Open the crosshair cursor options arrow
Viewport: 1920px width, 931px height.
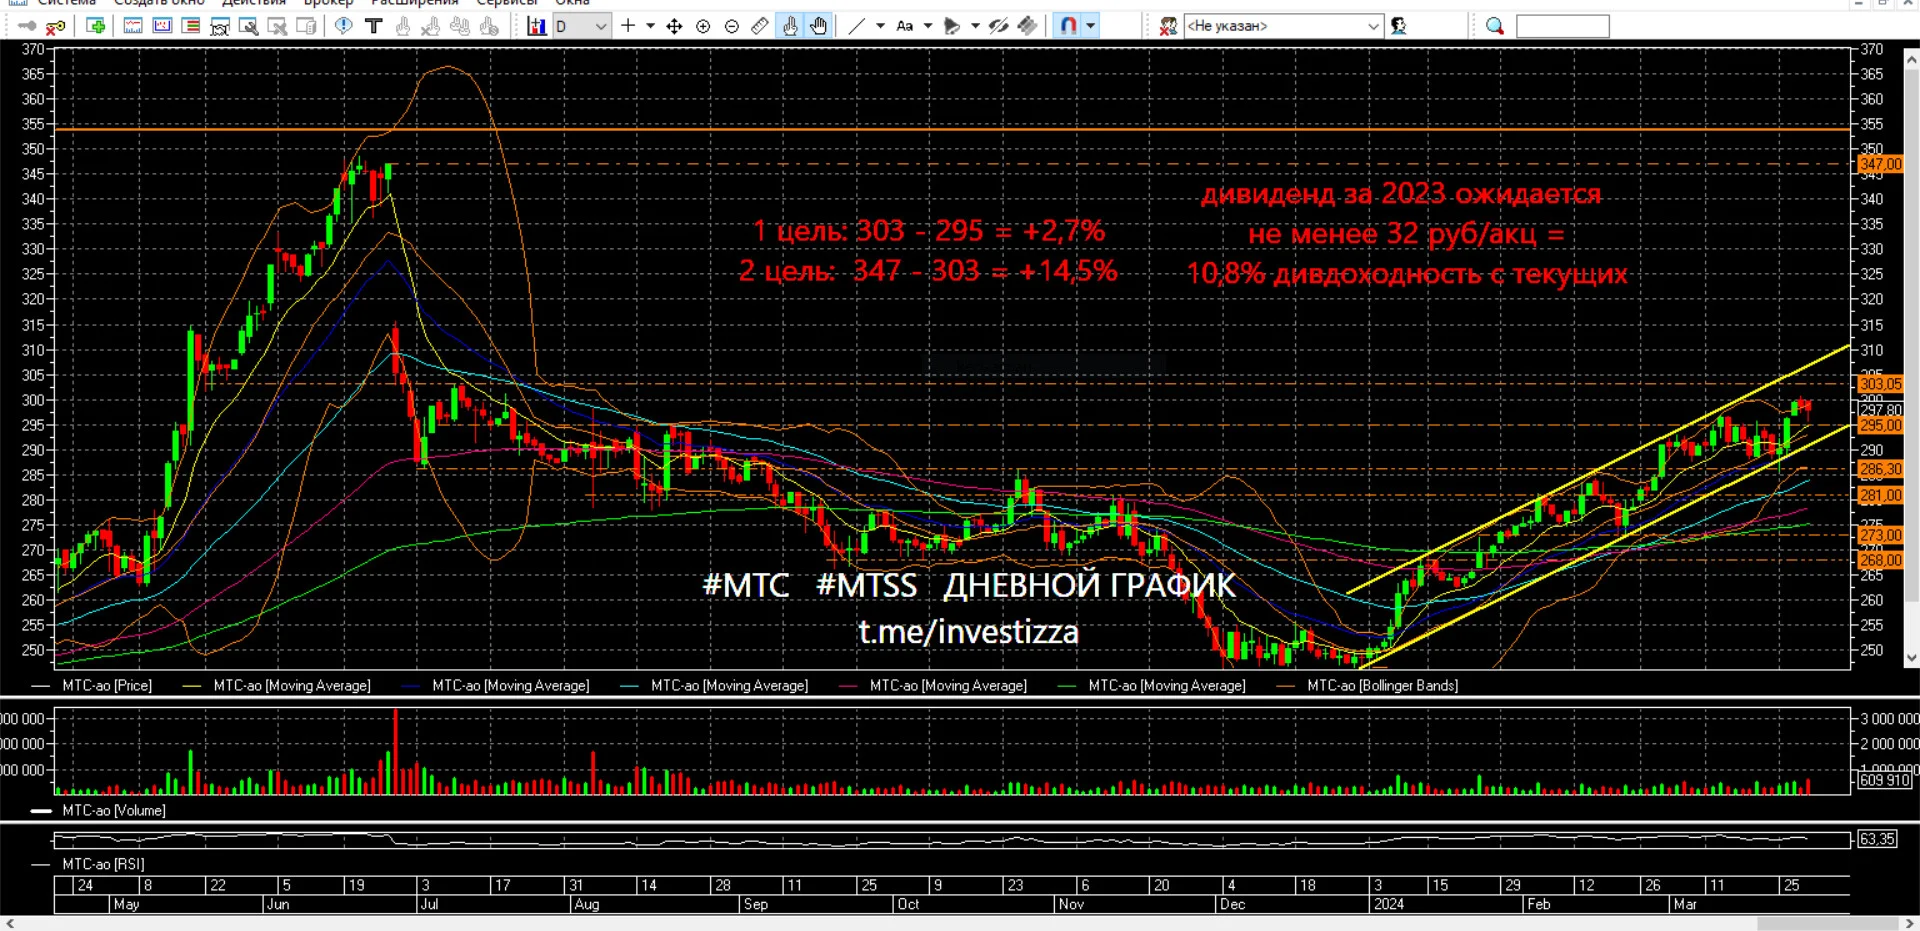(650, 26)
